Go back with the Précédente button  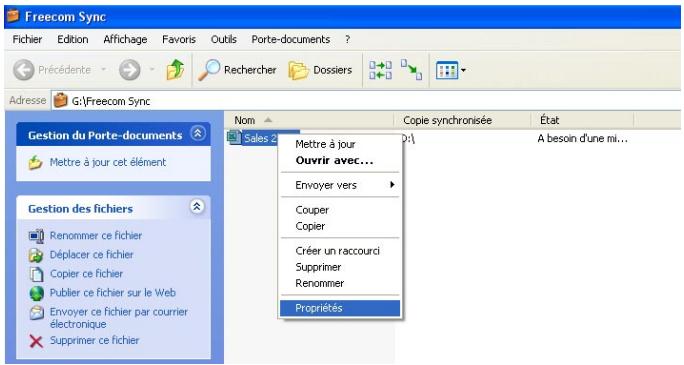click(52, 70)
